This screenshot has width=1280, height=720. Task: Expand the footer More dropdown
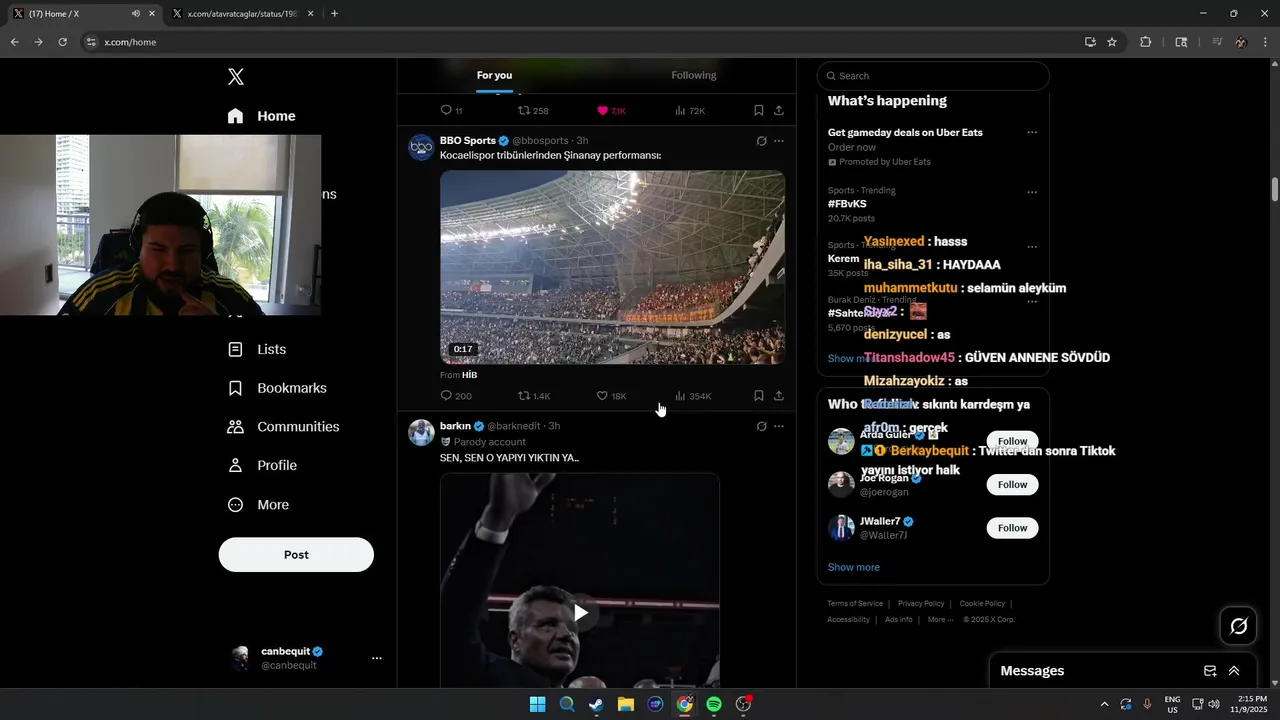point(940,620)
